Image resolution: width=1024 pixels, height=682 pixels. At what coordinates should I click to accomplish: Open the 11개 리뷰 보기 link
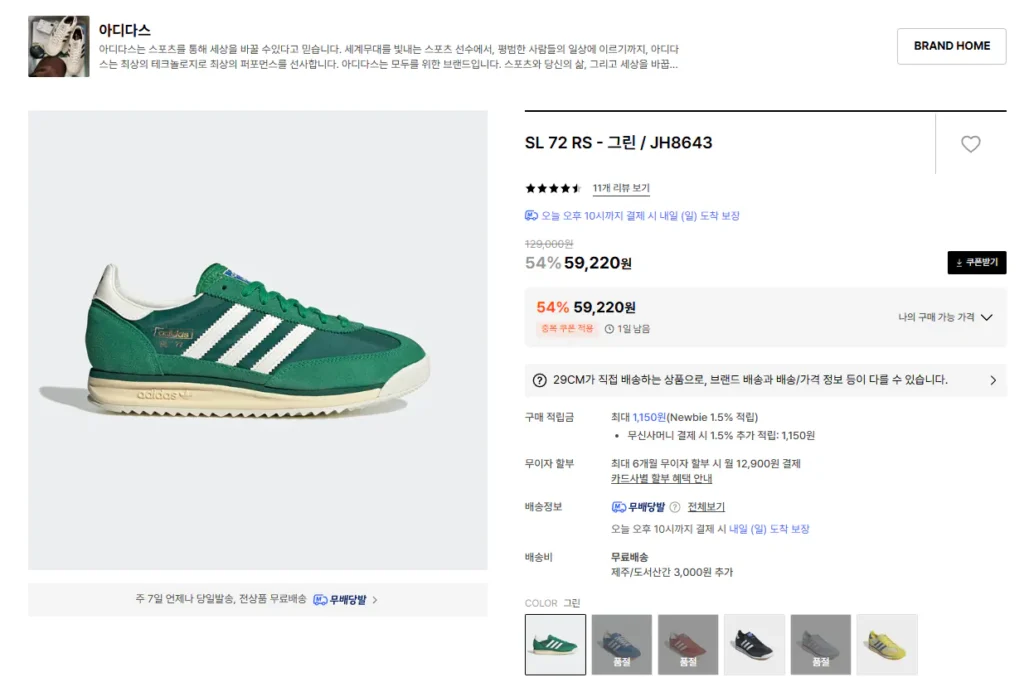click(x=621, y=188)
